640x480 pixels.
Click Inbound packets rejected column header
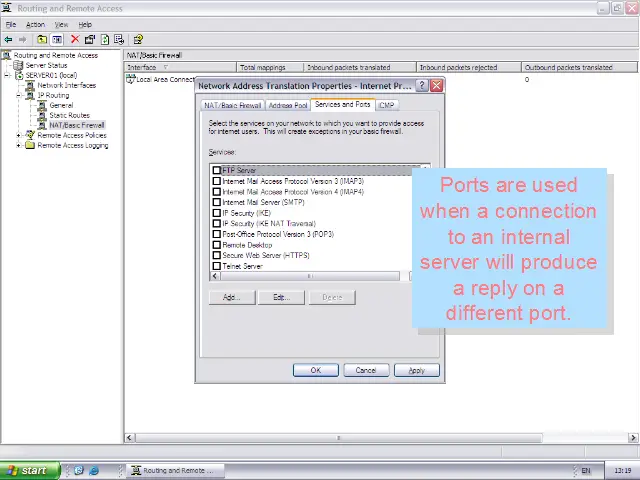tap(469, 67)
